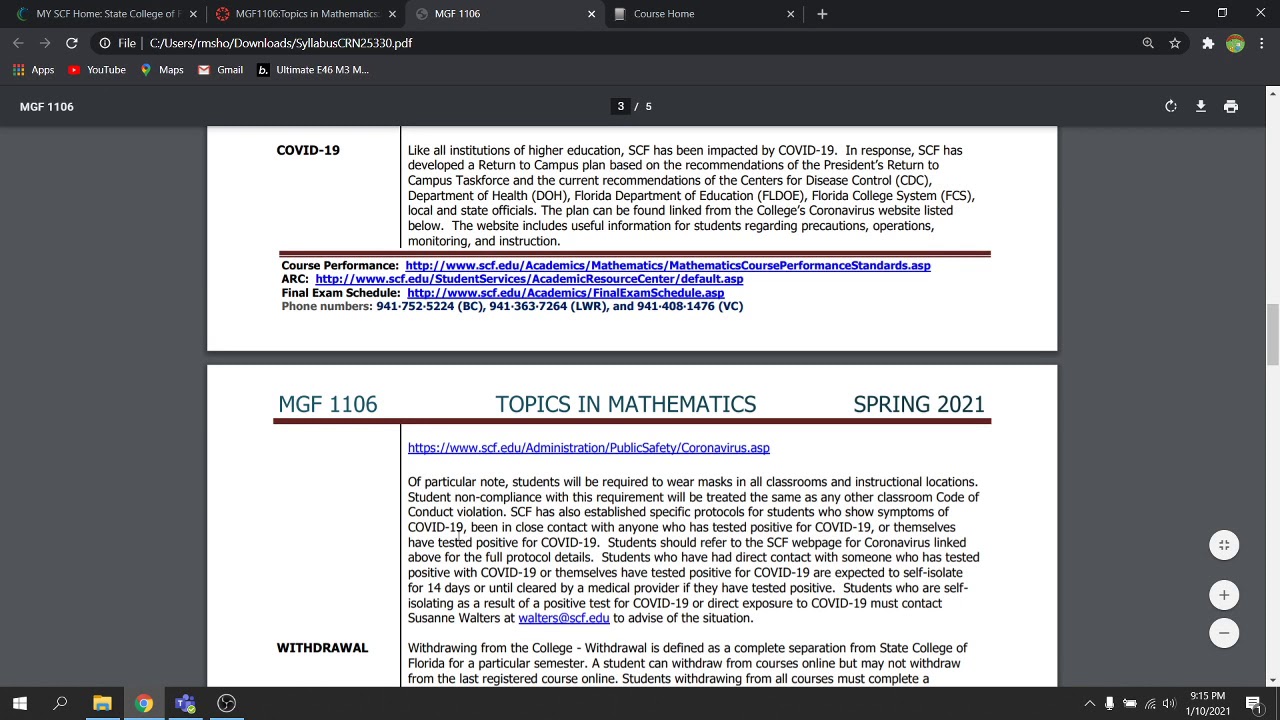This screenshot has height=720, width=1280.
Task: Click the COVID-19 section heading
Action: pyautogui.click(x=308, y=150)
